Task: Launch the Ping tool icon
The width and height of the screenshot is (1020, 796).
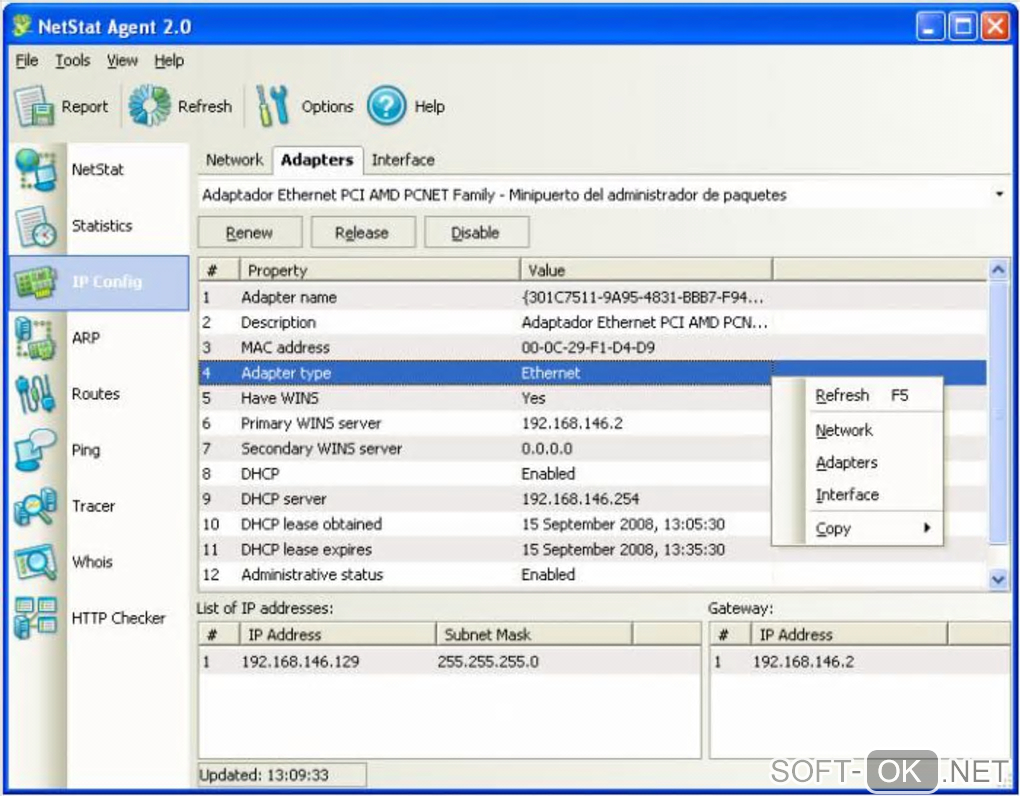Action: [x=37, y=450]
